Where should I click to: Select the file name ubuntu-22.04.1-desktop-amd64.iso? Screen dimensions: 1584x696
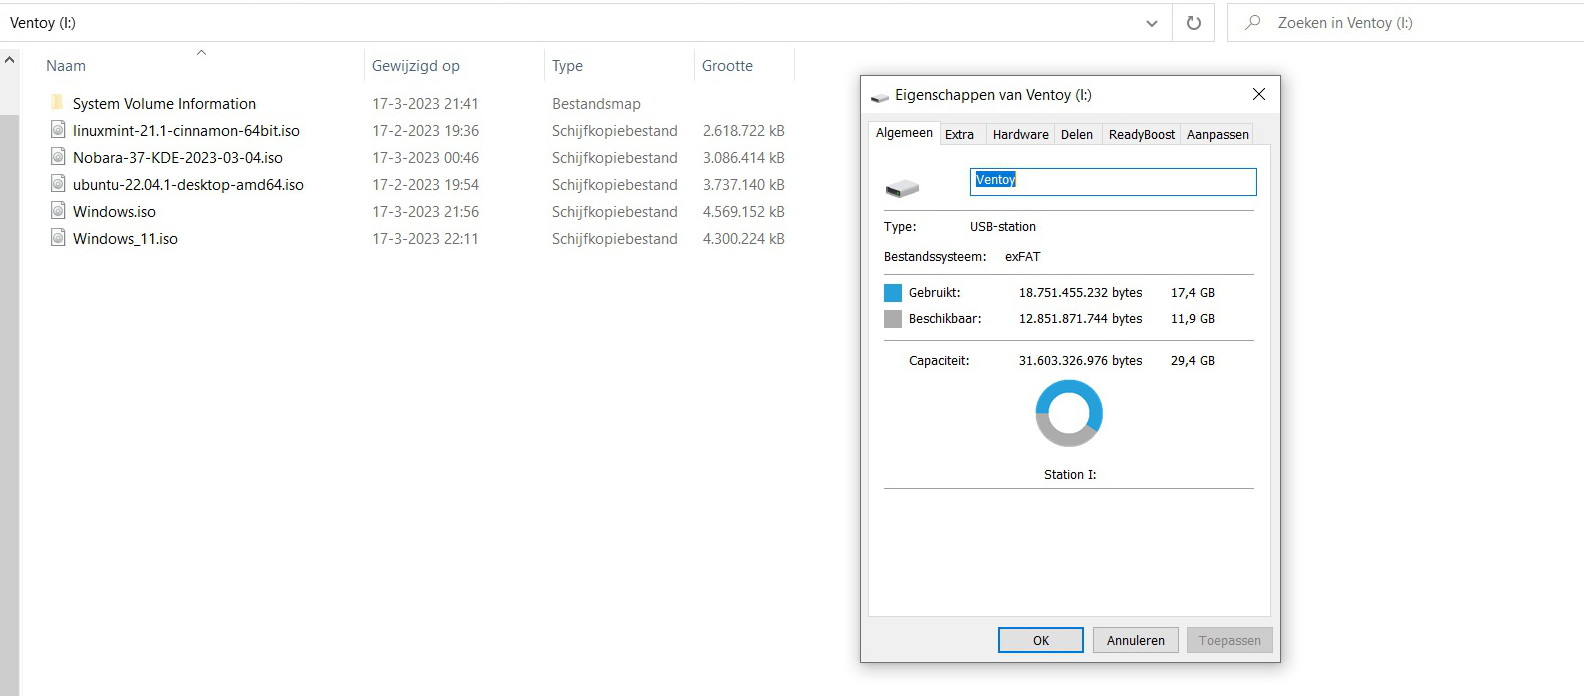pos(188,184)
